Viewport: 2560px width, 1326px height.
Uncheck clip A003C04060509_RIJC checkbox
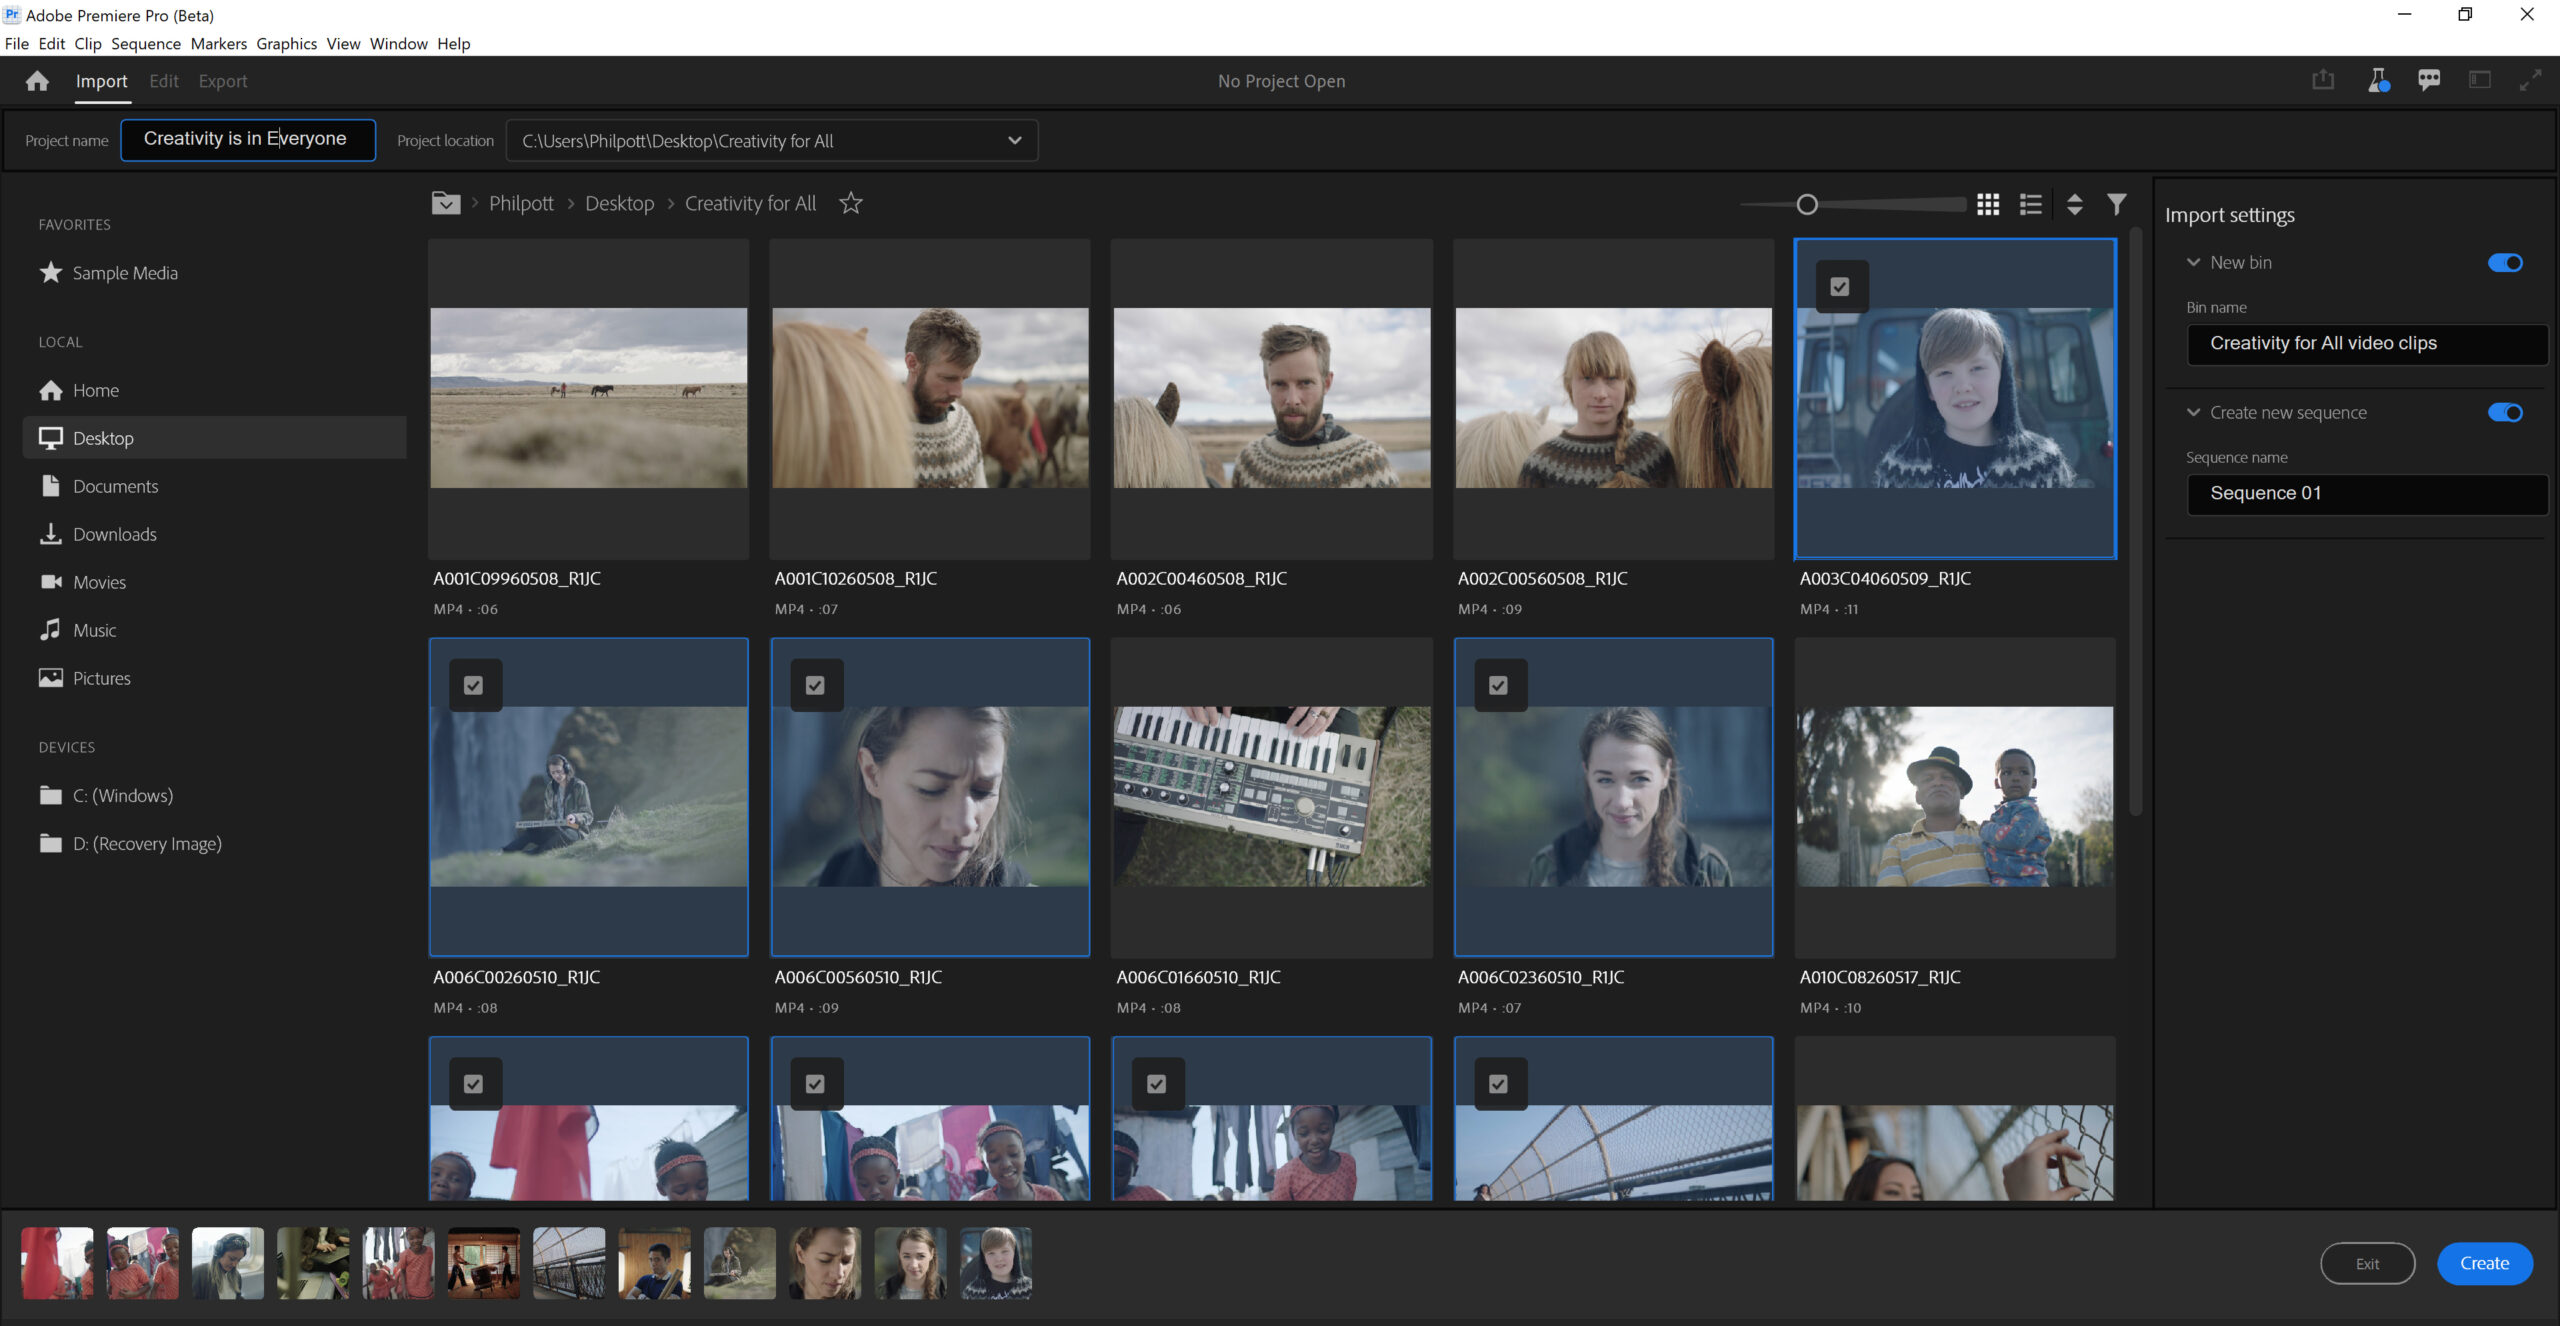(1840, 287)
